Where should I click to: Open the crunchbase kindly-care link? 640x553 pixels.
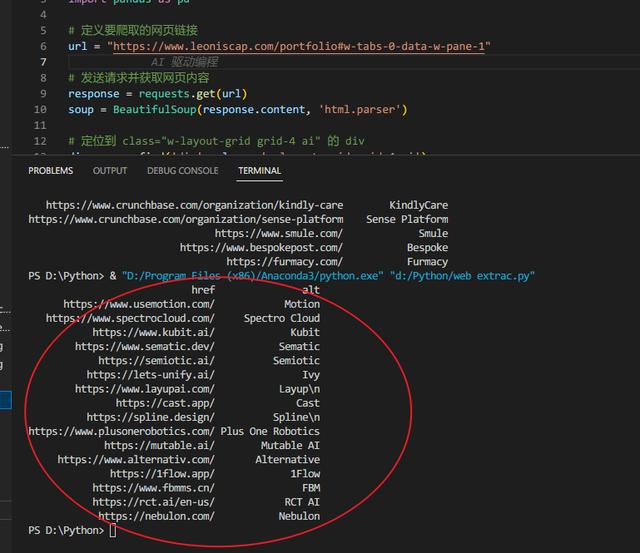[x=194, y=205]
